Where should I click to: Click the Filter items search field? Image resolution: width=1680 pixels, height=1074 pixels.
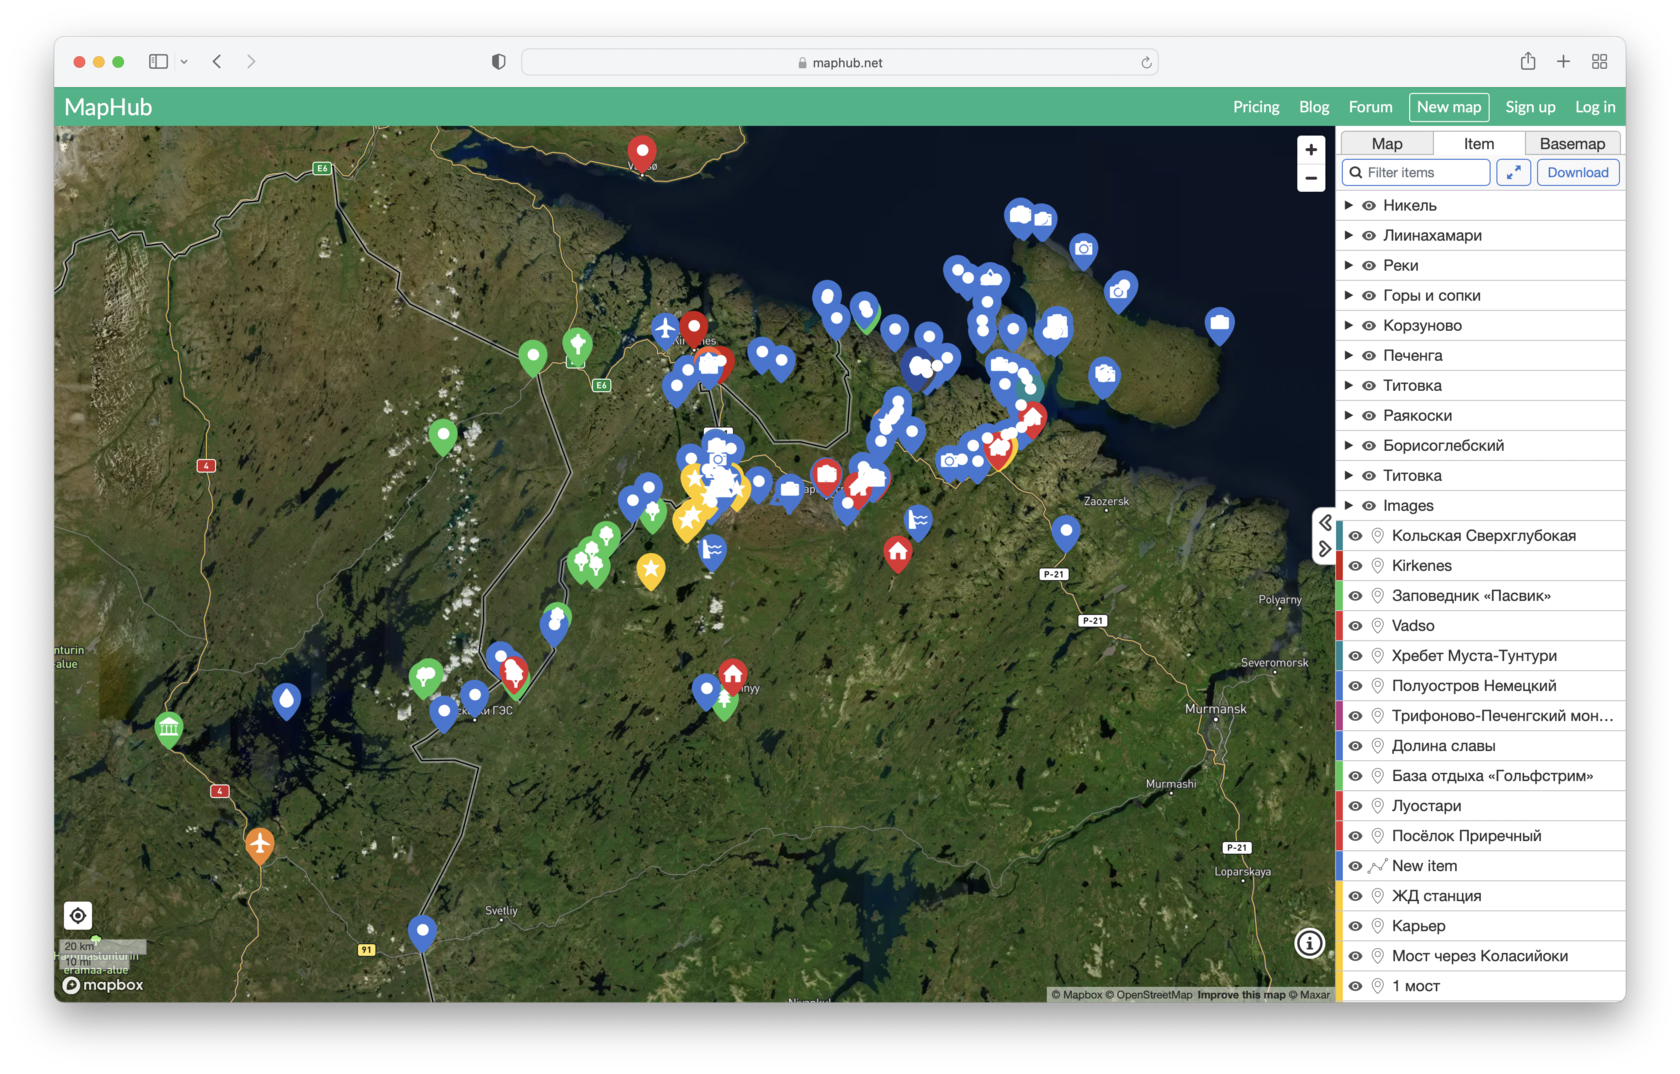pos(1415,172)
